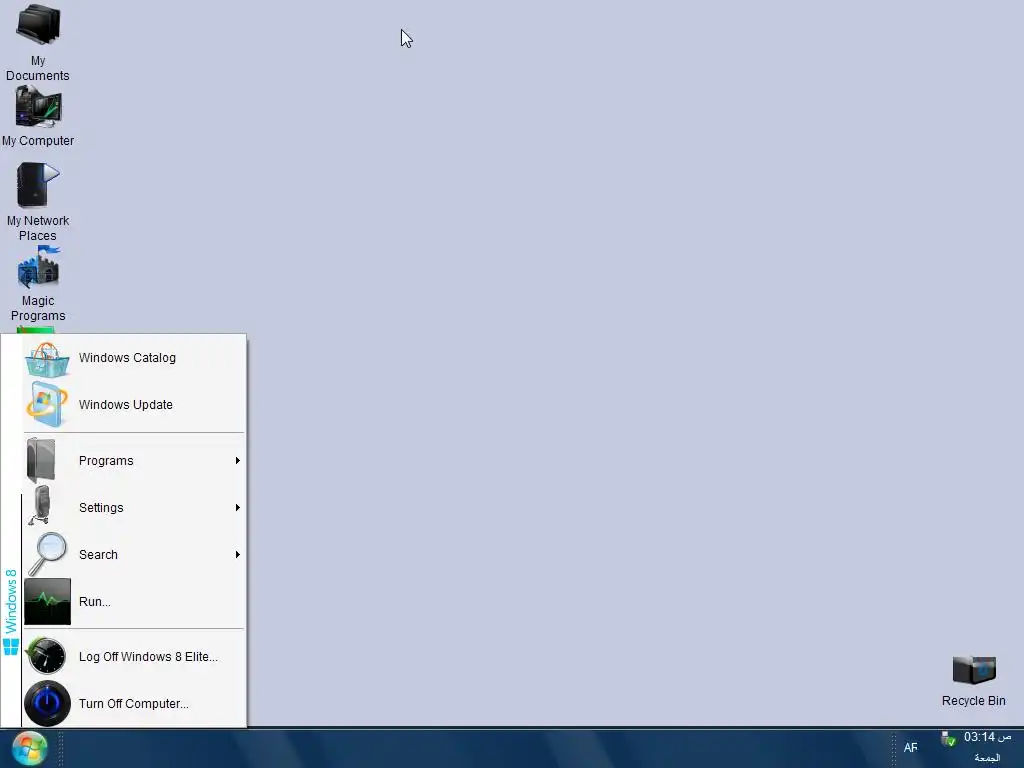Click the Windows Update icon

[47, 405]
